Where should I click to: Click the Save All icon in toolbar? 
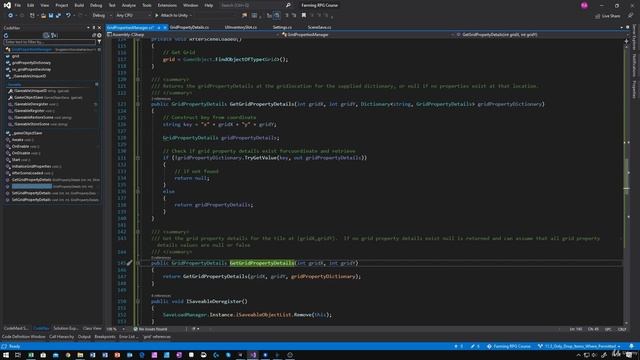click(x=58, y=16)
